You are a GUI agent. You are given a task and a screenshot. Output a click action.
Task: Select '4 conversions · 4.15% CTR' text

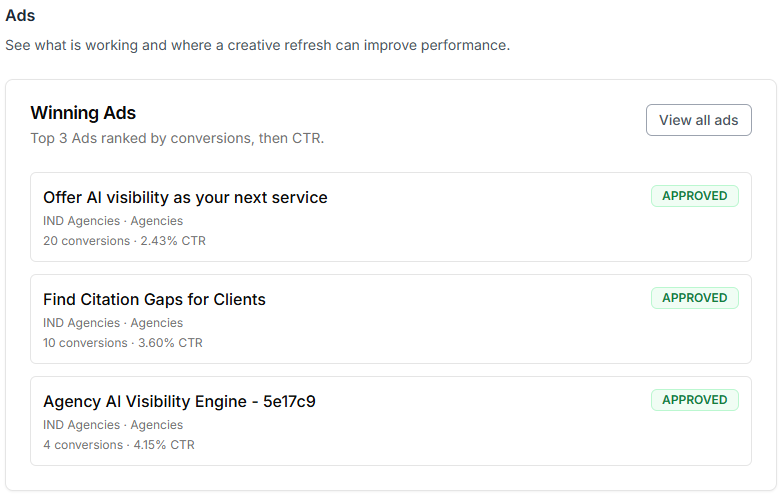[119, 445]
